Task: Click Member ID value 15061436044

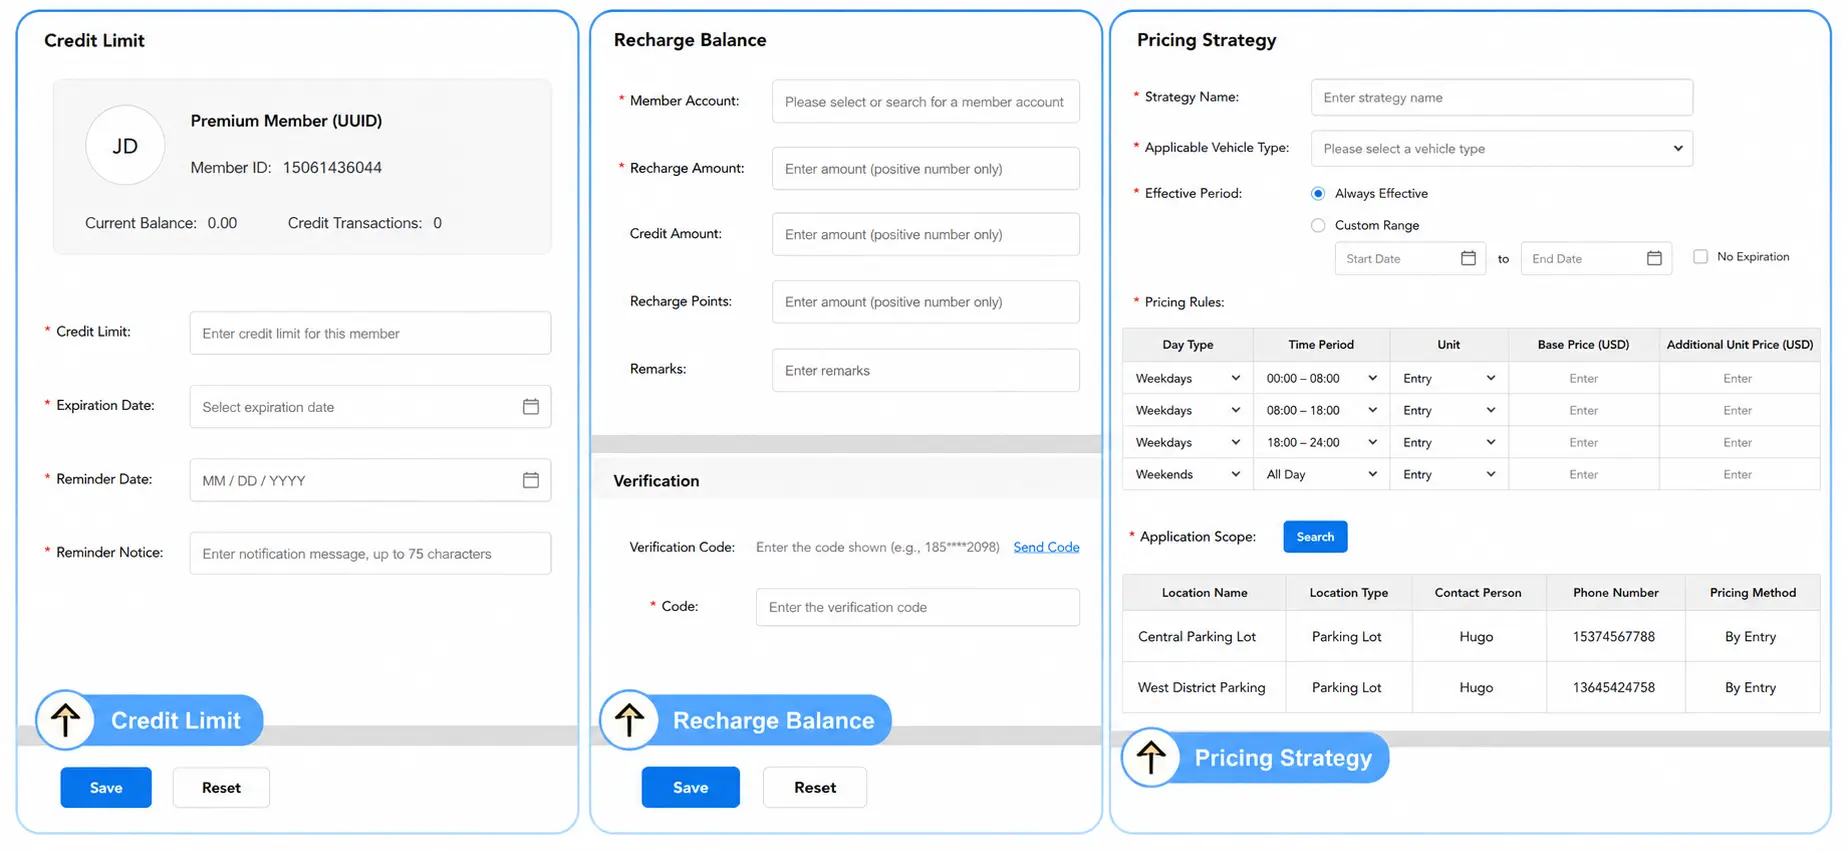Action: (x=332, y=167)
